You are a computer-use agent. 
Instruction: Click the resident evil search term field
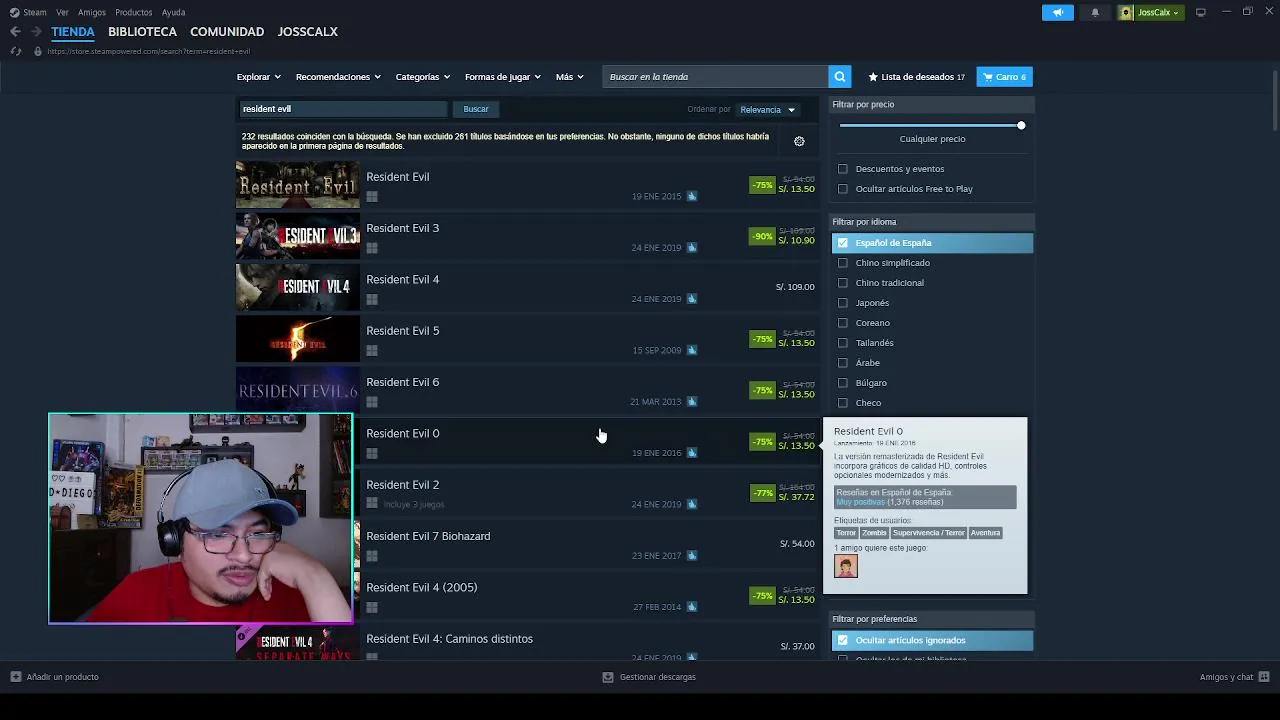coord(342,109)
